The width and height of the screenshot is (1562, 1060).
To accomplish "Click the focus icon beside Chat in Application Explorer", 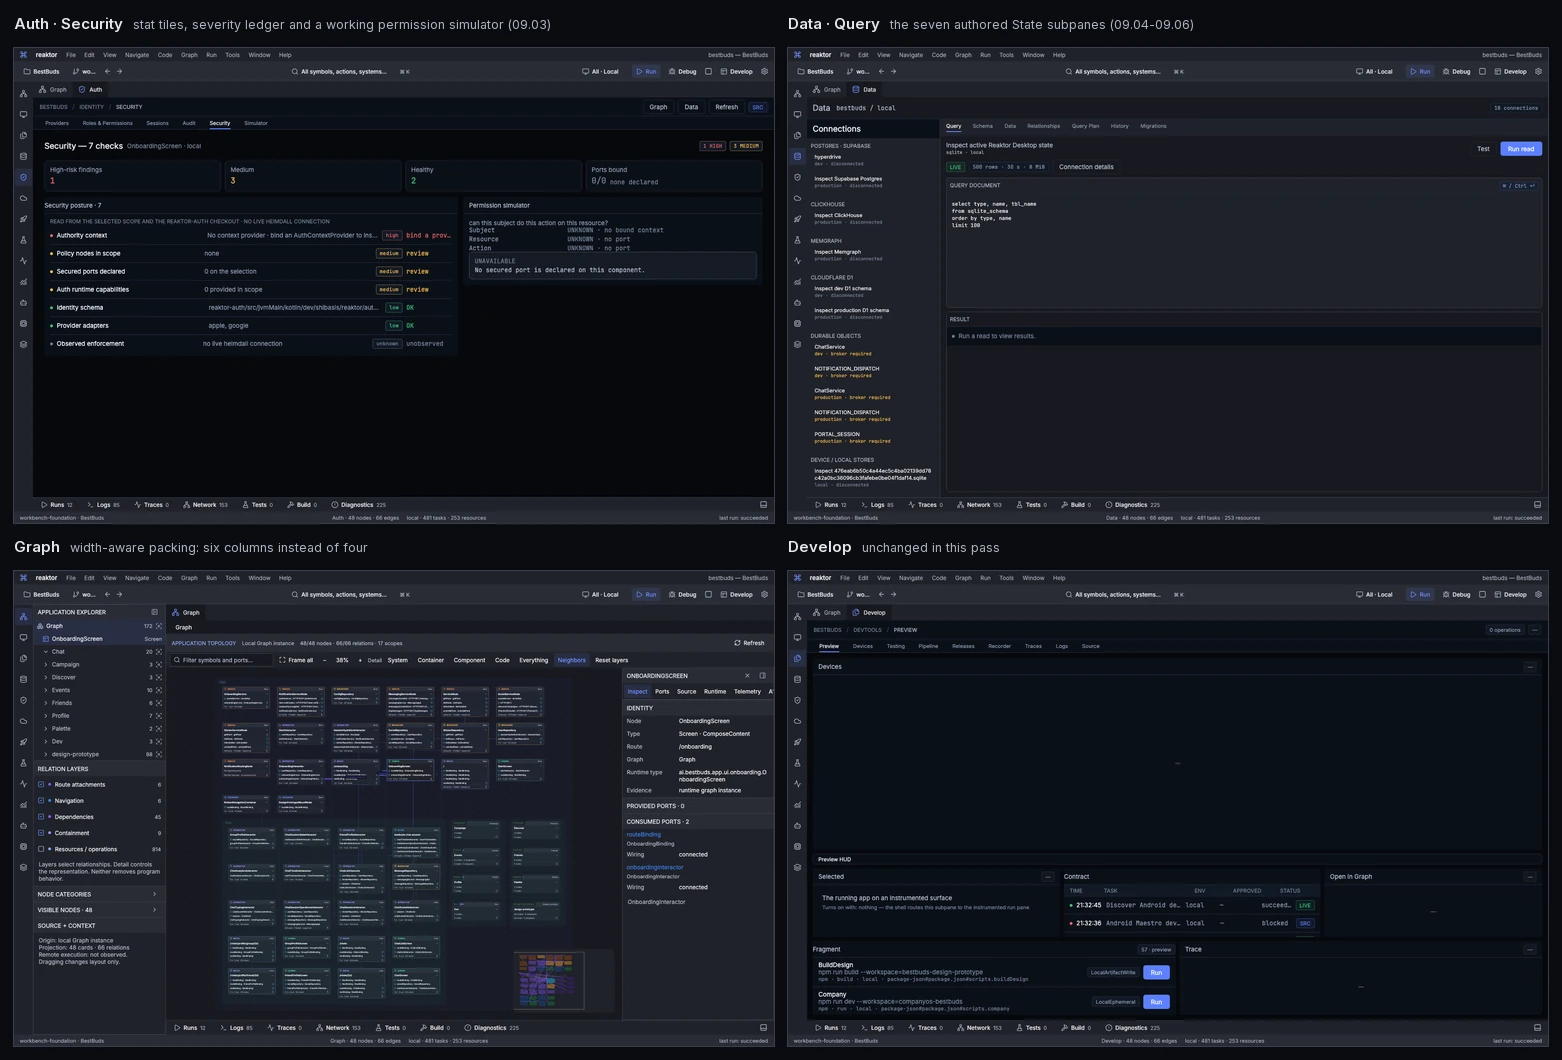I will point(158,652).
